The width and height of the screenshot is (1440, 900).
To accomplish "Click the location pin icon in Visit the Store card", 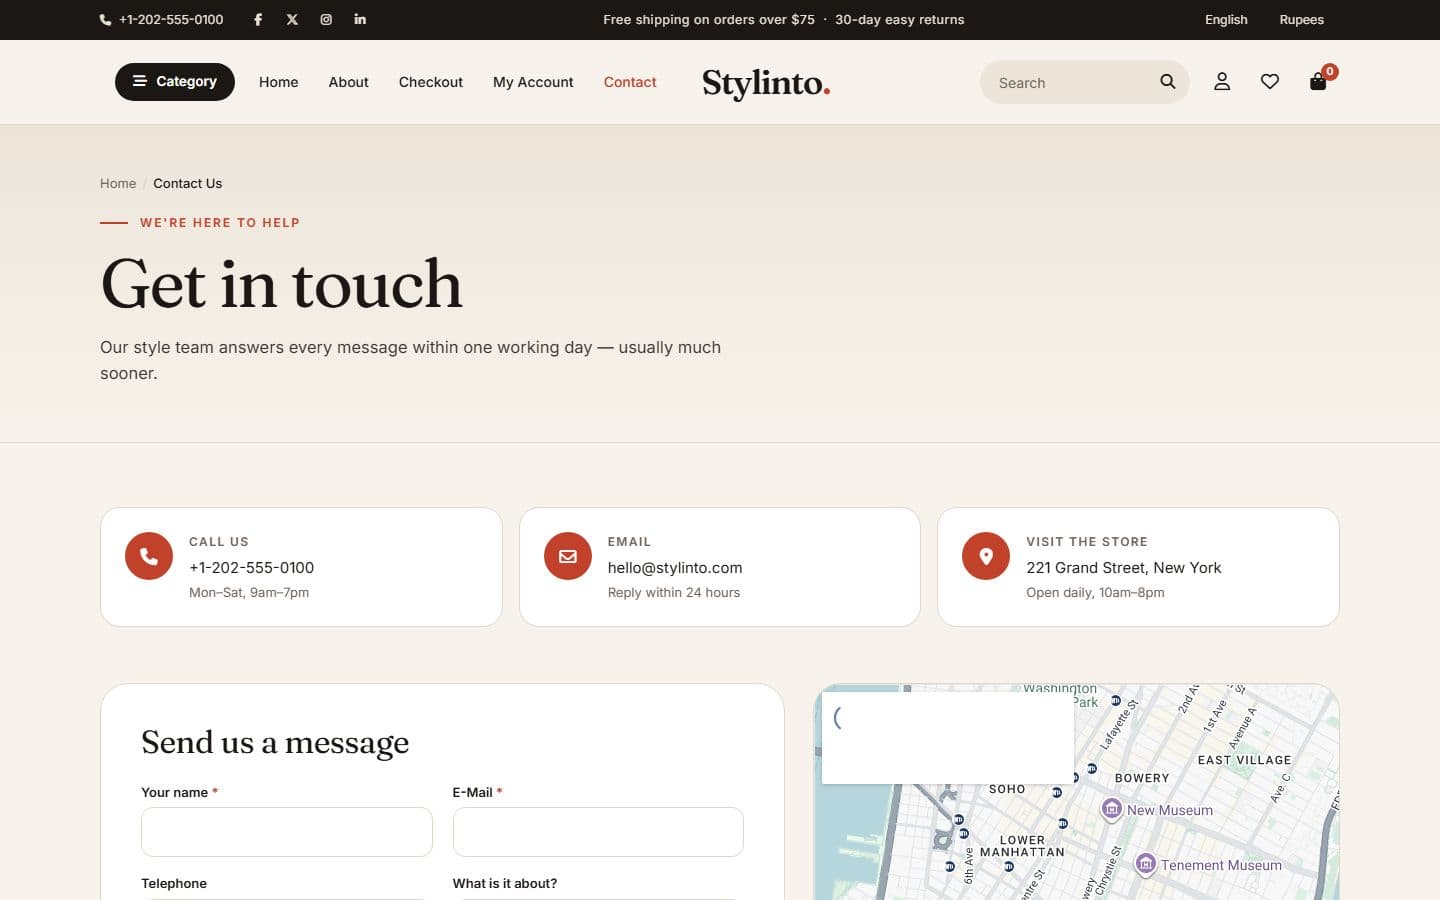I will pos(986,556).
